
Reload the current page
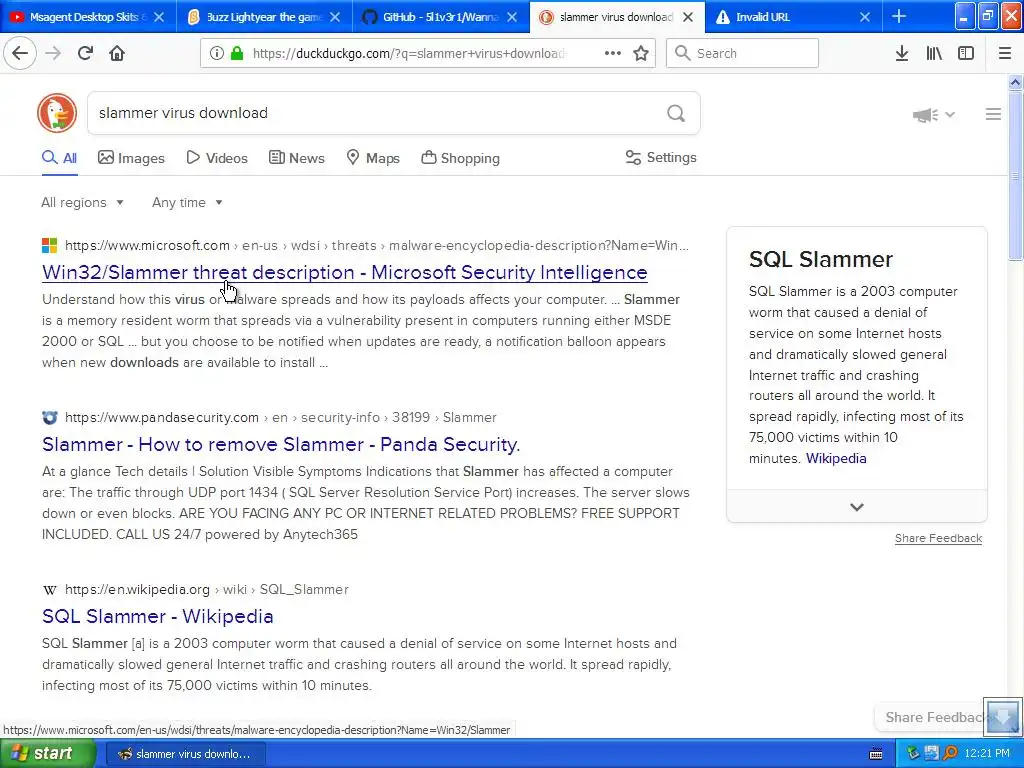(x=85, y=53)
